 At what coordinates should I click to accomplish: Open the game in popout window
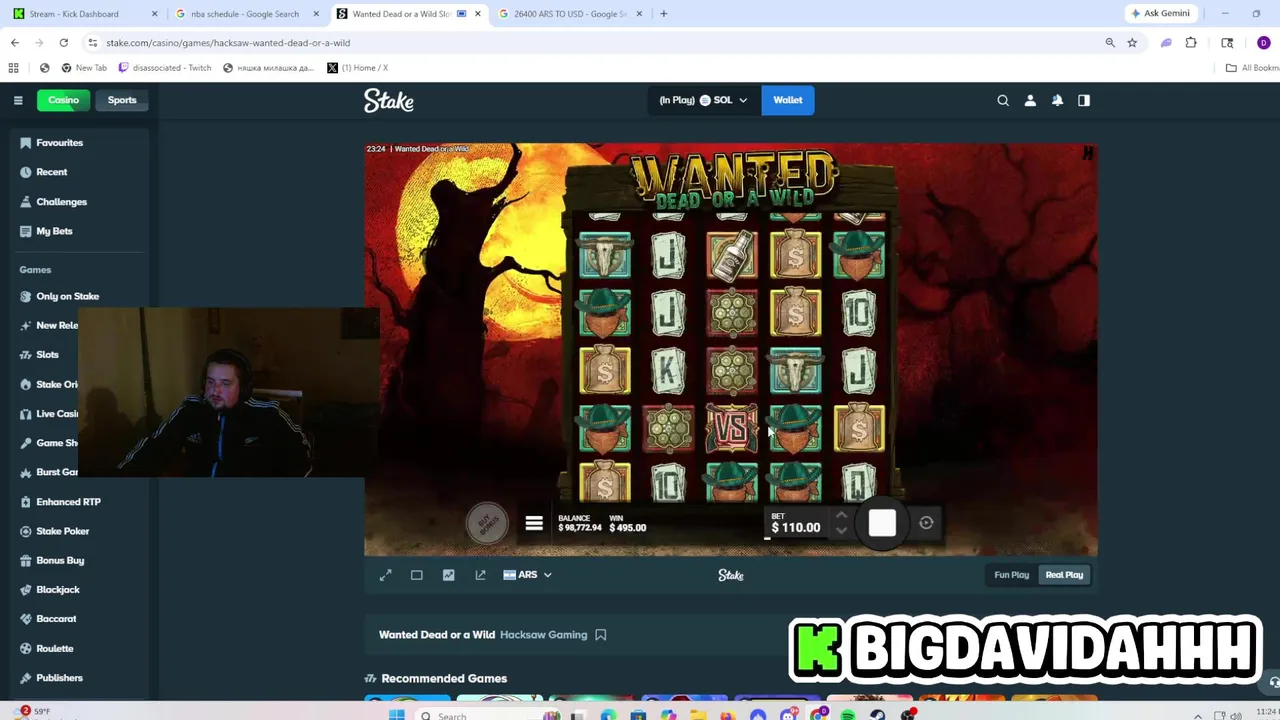(x=480, y=575)
